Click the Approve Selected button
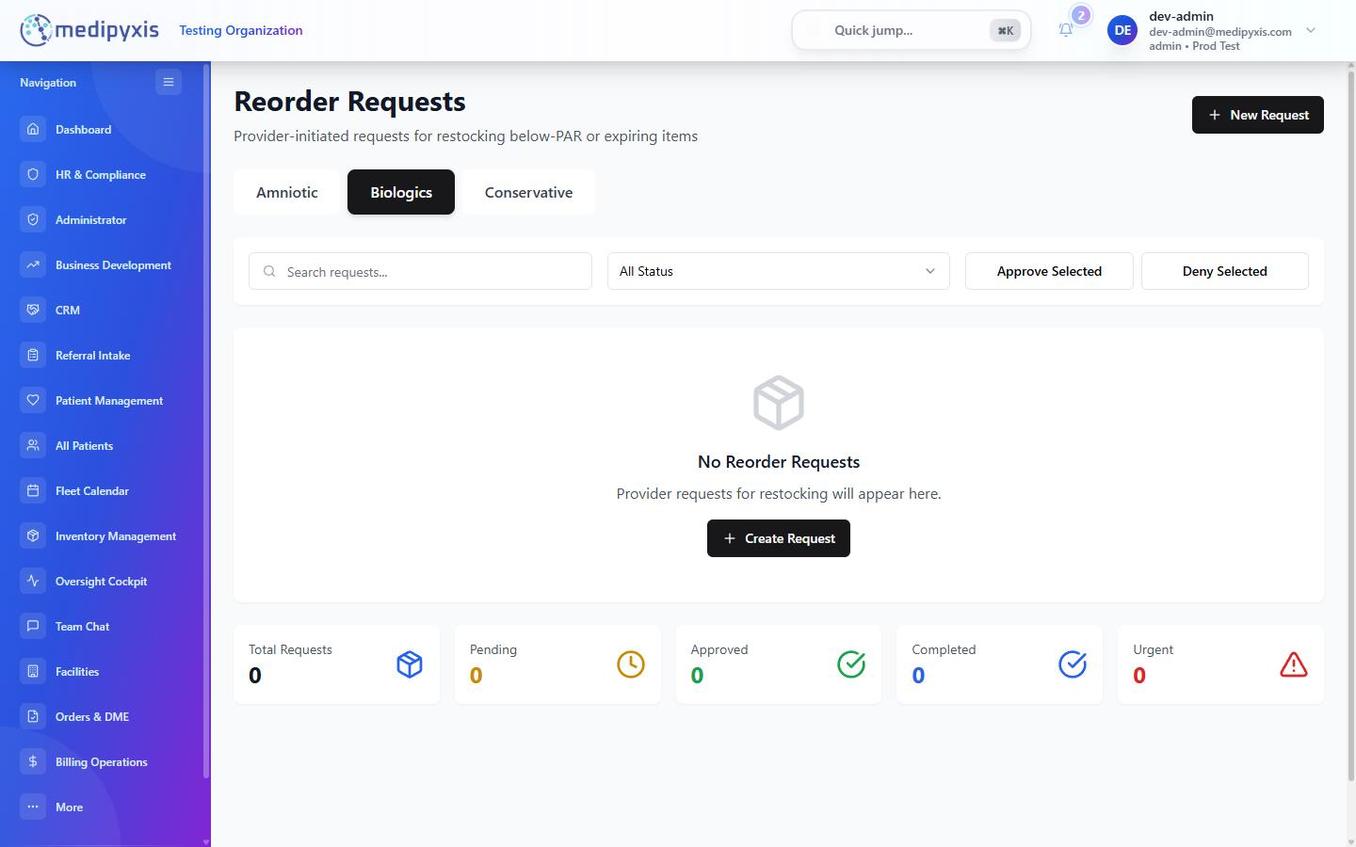This screenshot has height=847, width=1356. click(x=1049, y=271)
